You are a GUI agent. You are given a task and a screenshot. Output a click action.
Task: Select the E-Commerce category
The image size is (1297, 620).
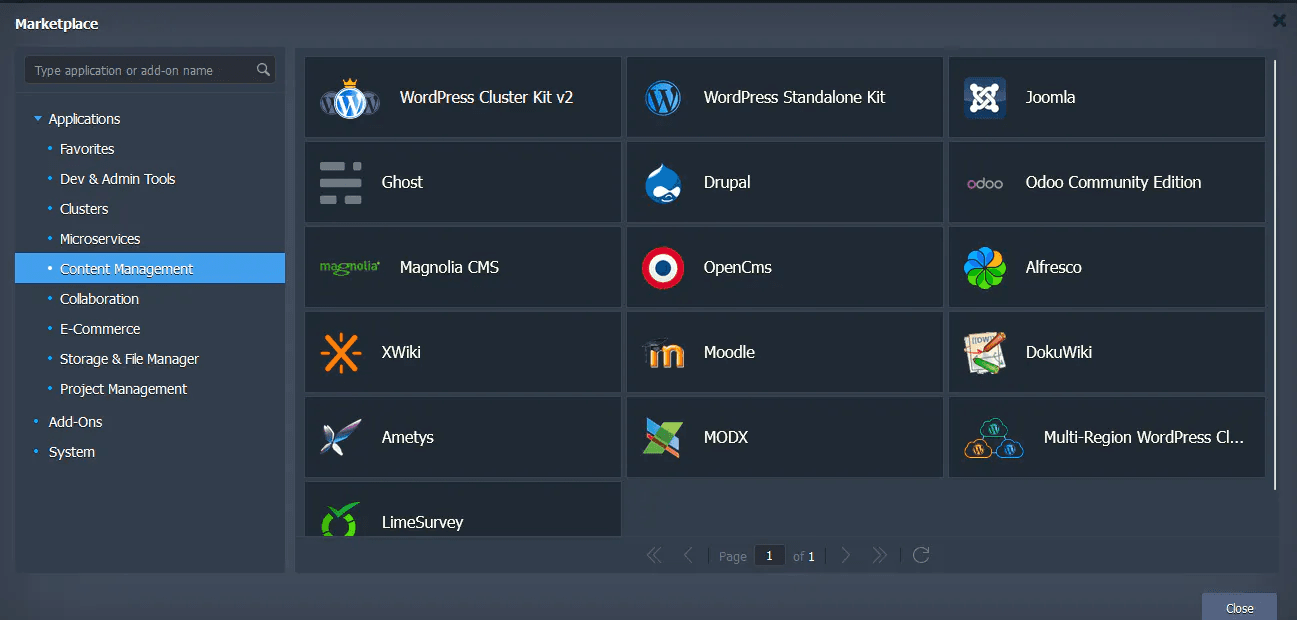click(x=99, y=328)
